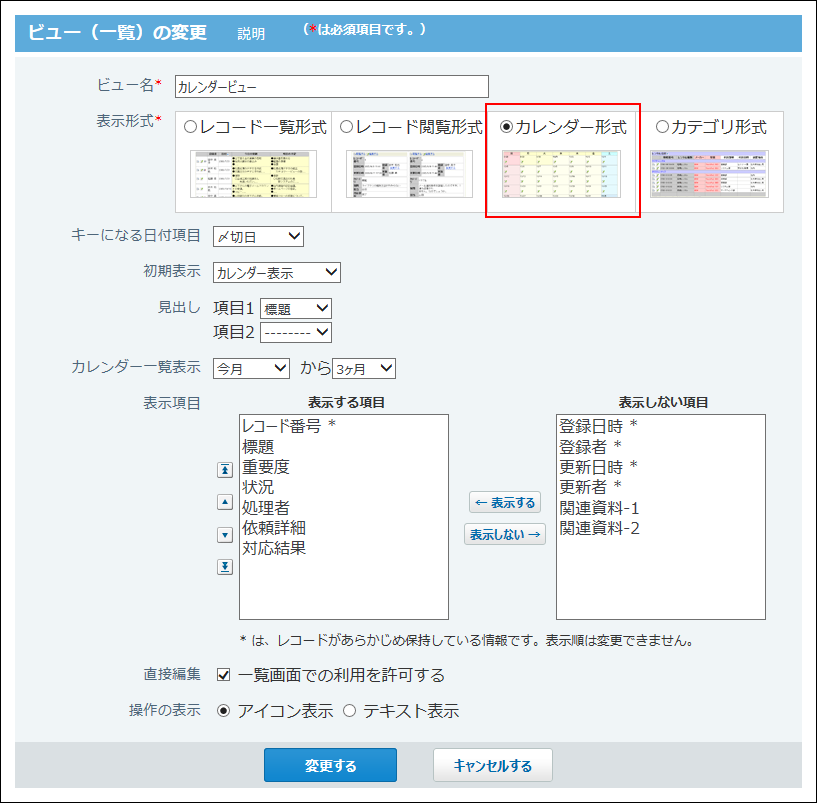The image size is (817, 803).
Task: Click the record list format thumbnail
Action: [x=253, y=174]
